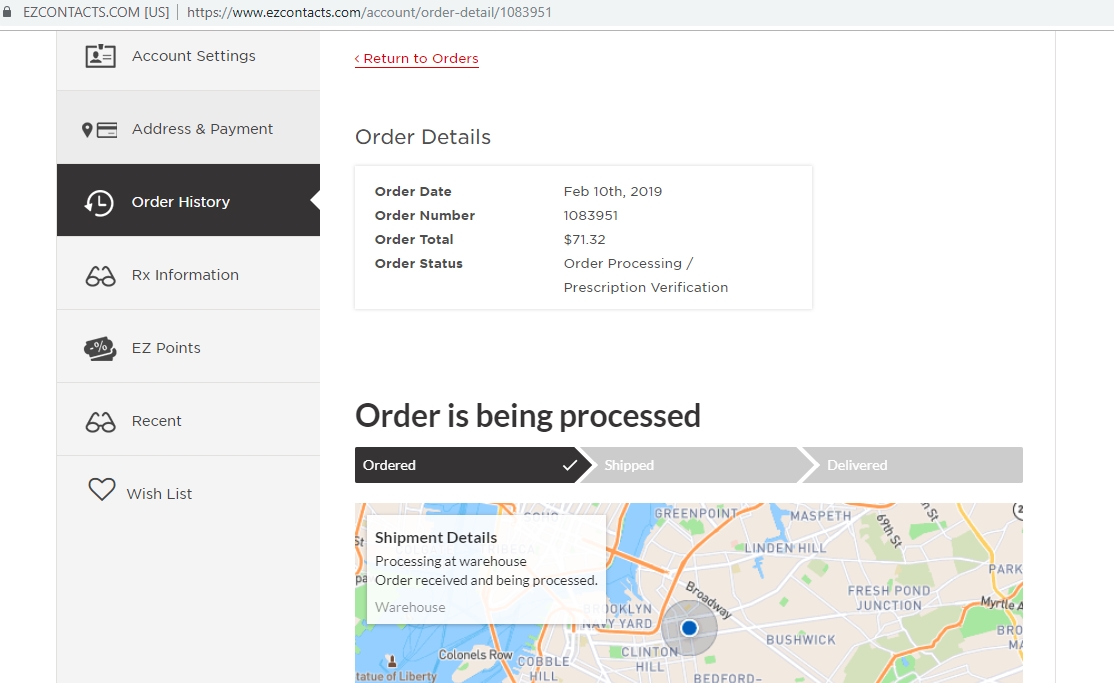
Task: Click the Order History clock icon
Action: coord(99,203)
